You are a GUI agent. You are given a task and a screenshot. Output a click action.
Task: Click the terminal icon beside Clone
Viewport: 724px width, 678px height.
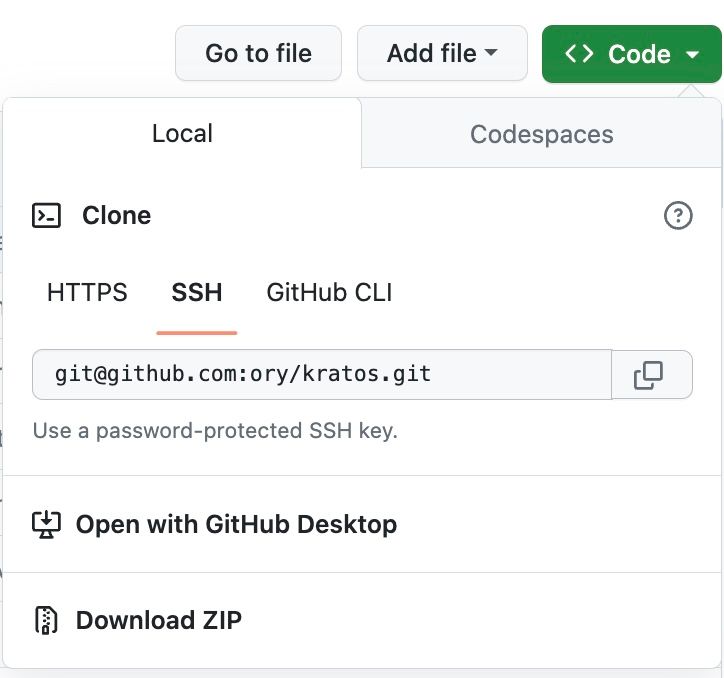47,215
